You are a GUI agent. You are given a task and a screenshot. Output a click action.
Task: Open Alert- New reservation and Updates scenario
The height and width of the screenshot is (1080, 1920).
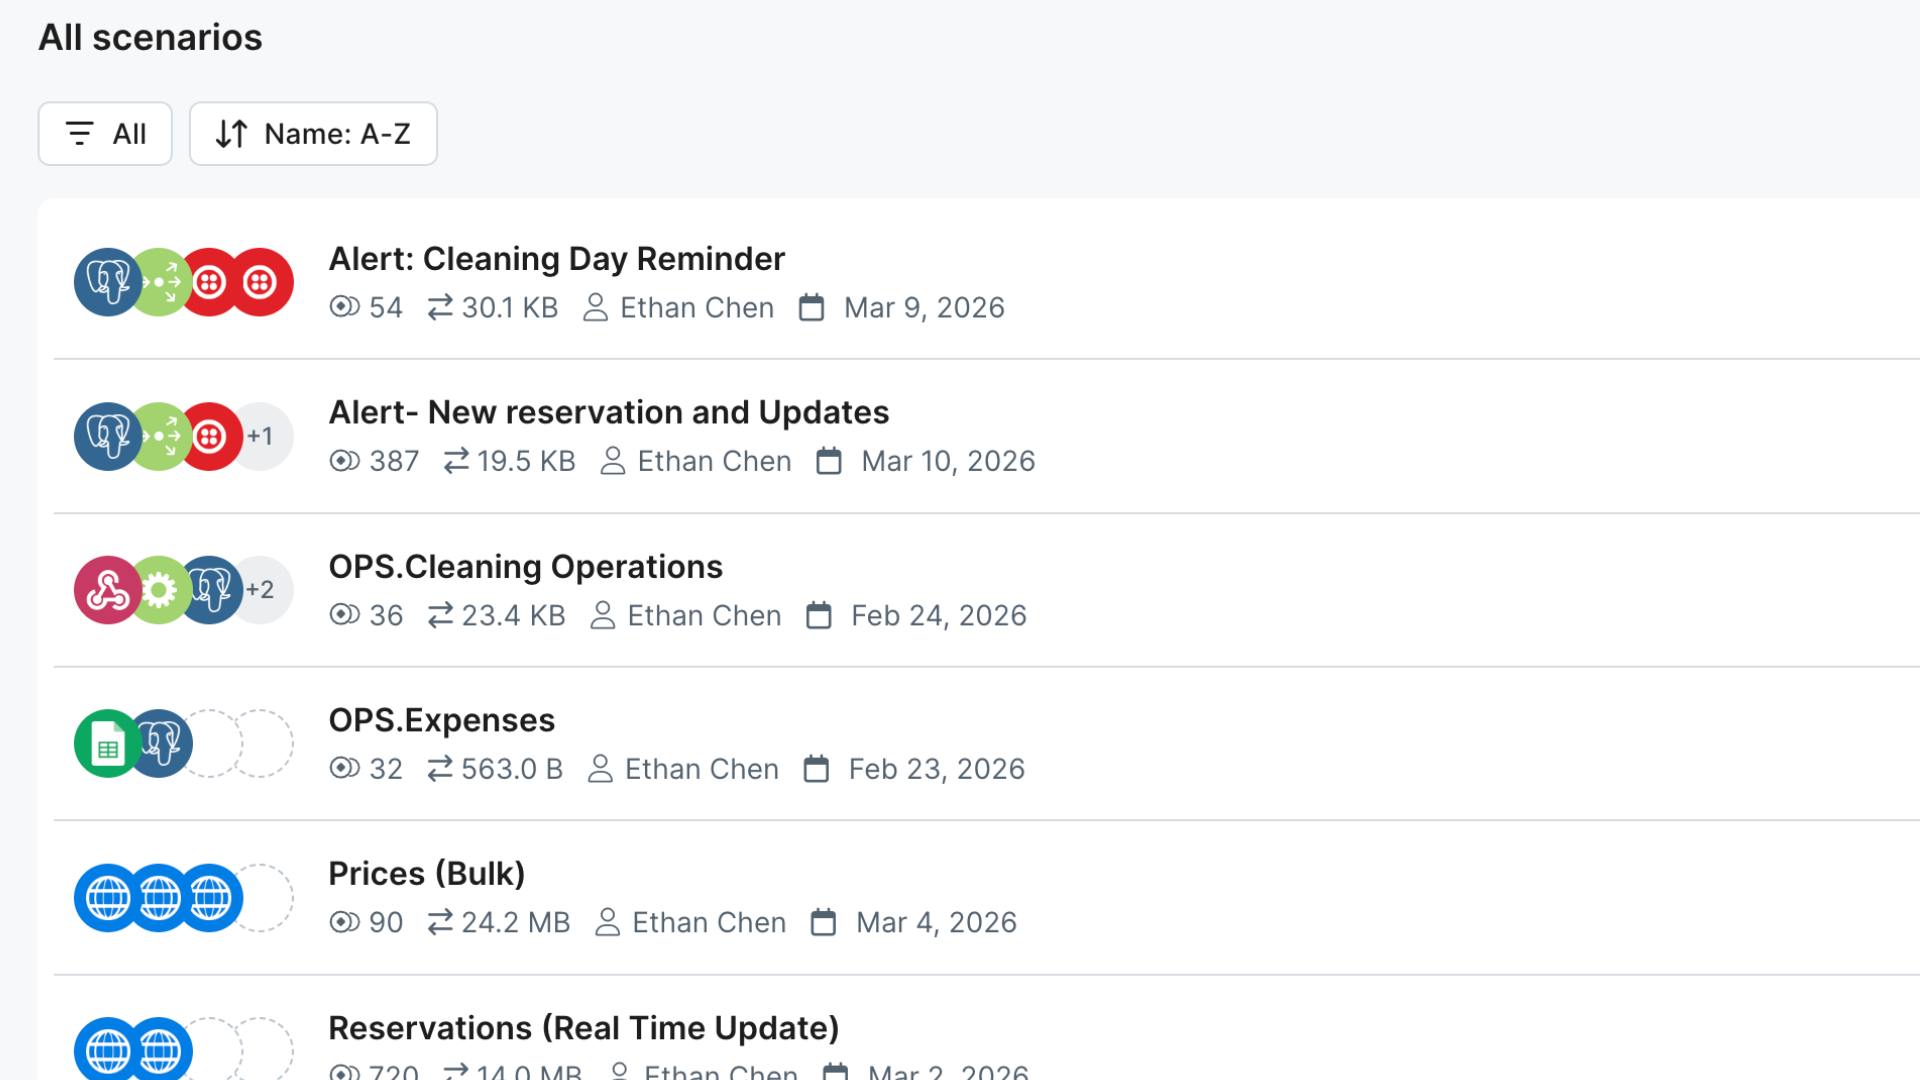[x=608, y=412]
